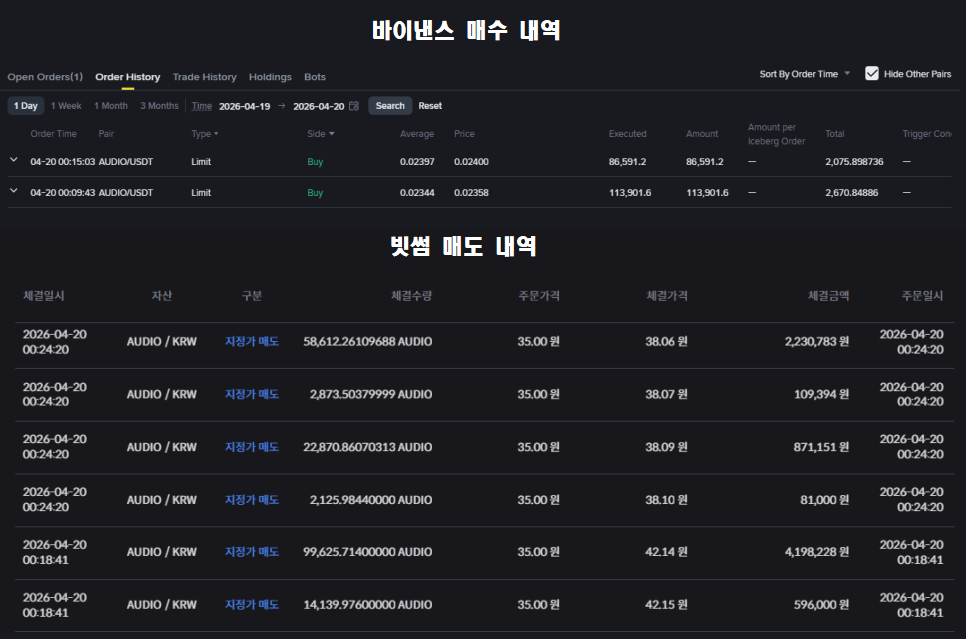Select the 1 Week range filter
Viewport: 966px width, 639px height.
pyautogui.click(x=66, y=106)
